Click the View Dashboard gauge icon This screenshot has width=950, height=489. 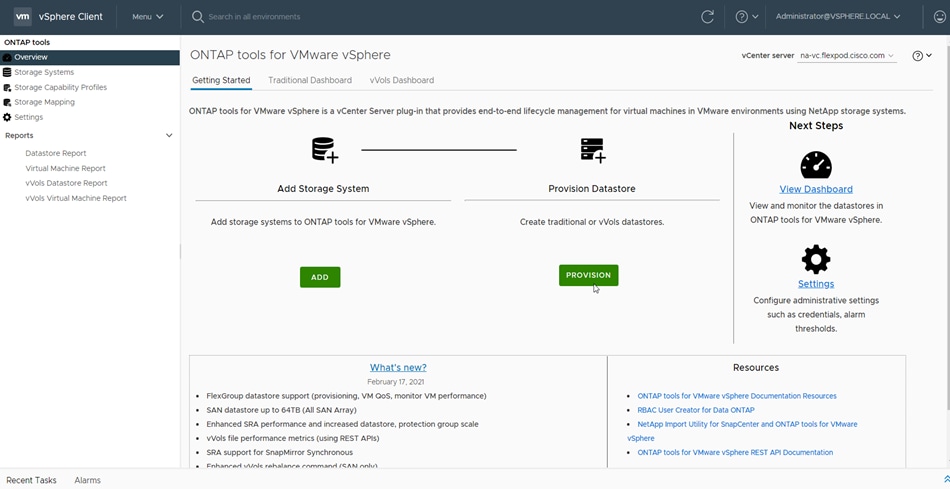pos(816,165)
